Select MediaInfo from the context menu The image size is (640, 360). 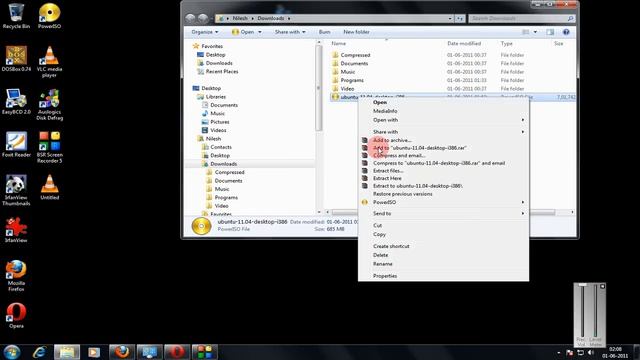tap(443, 111)
